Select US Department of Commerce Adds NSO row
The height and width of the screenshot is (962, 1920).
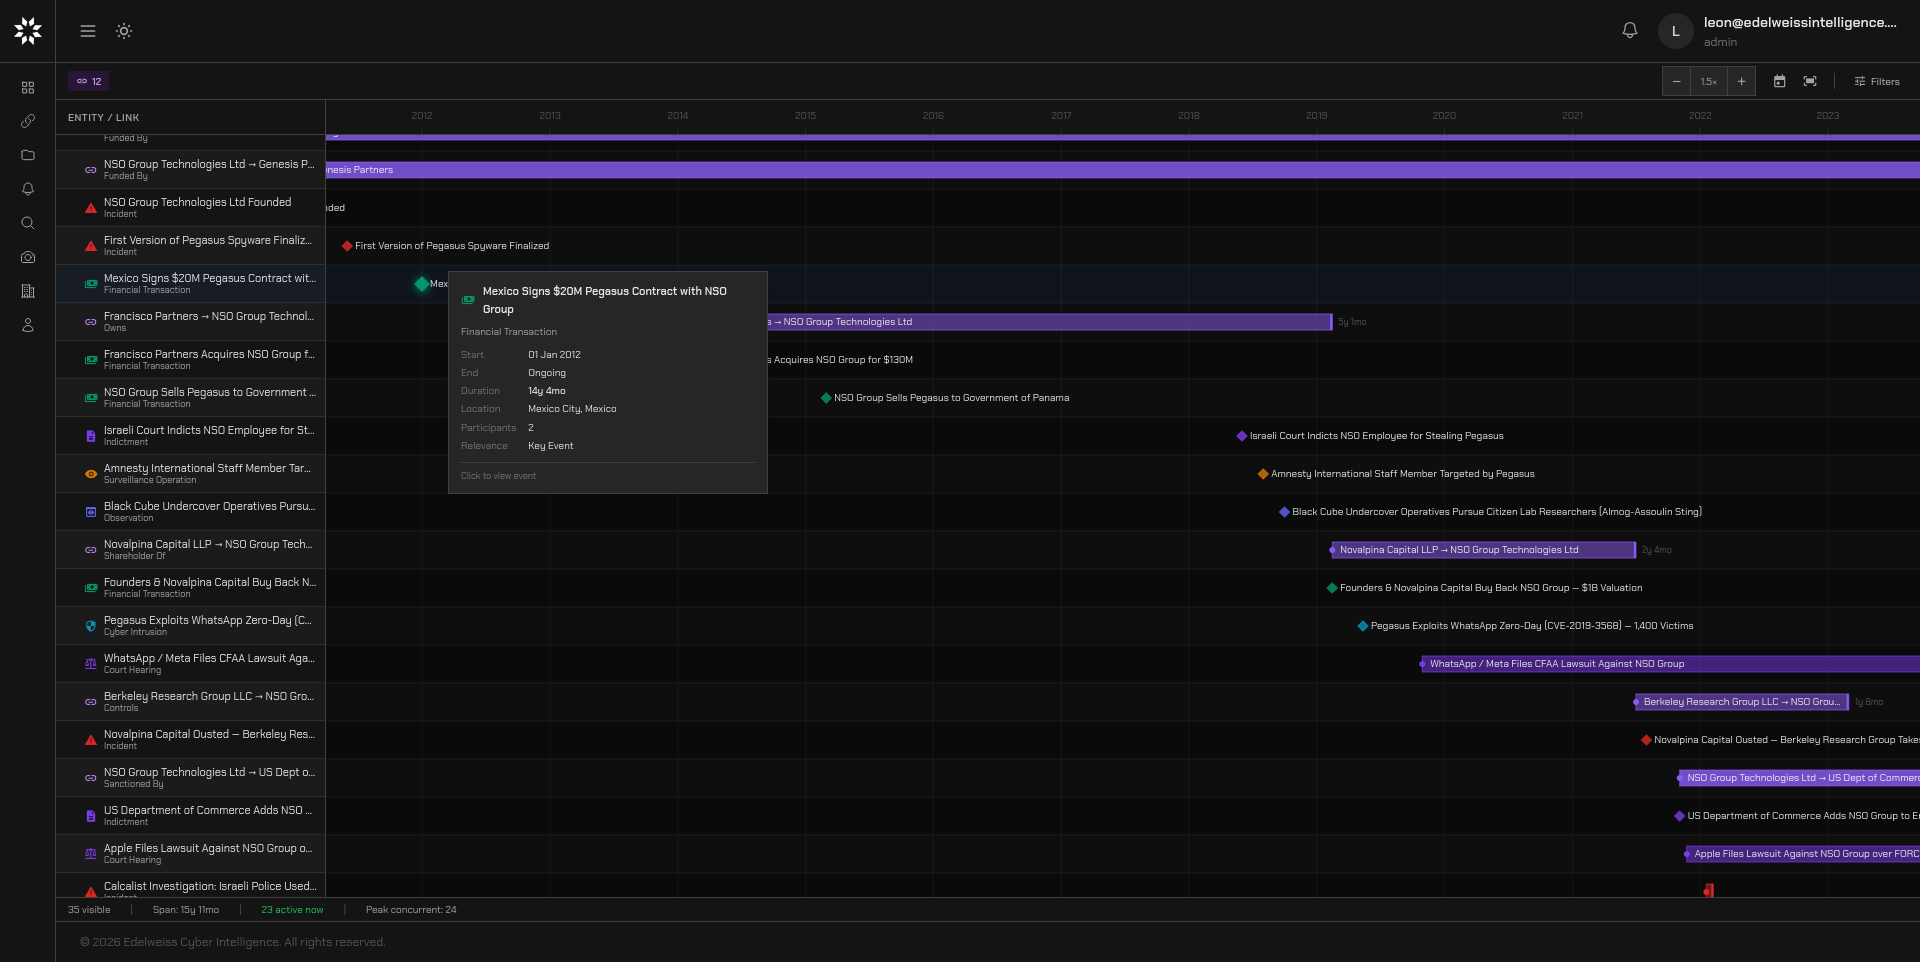[x=190, y=816]
